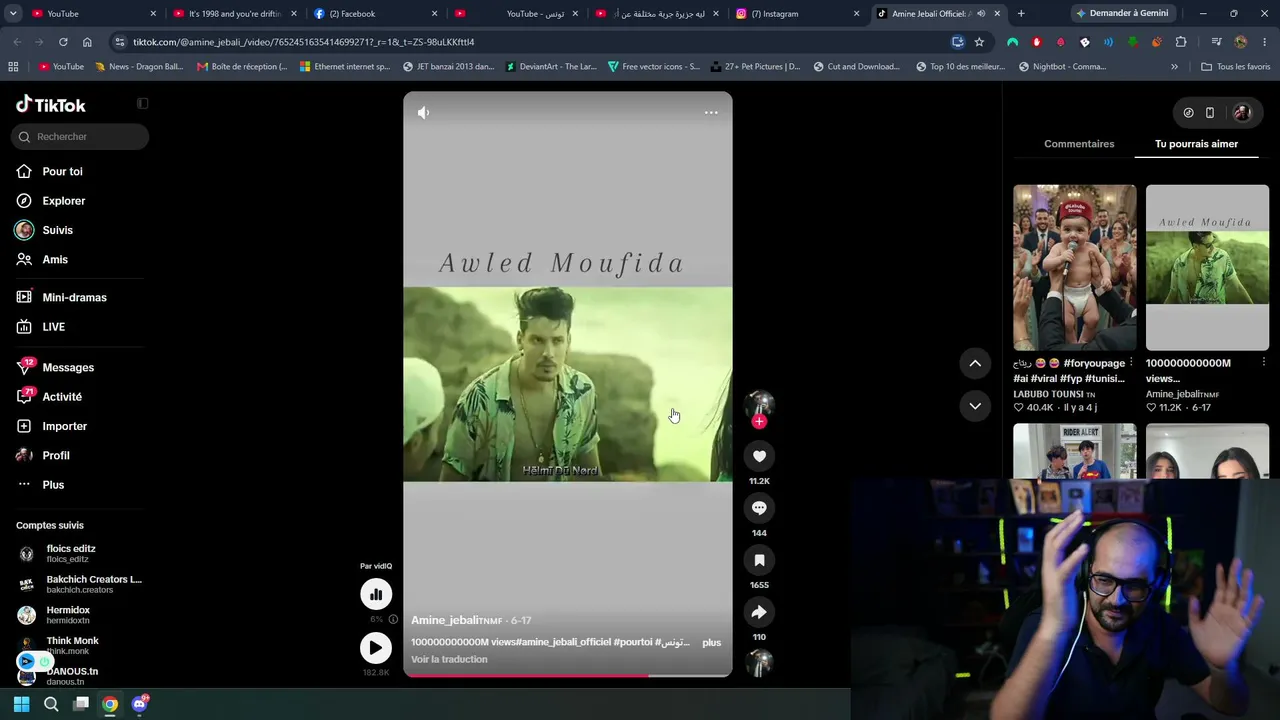Open the Chrome media controls icon
This screenshot has width=1280, height=720.
[x=1216, y=42]
